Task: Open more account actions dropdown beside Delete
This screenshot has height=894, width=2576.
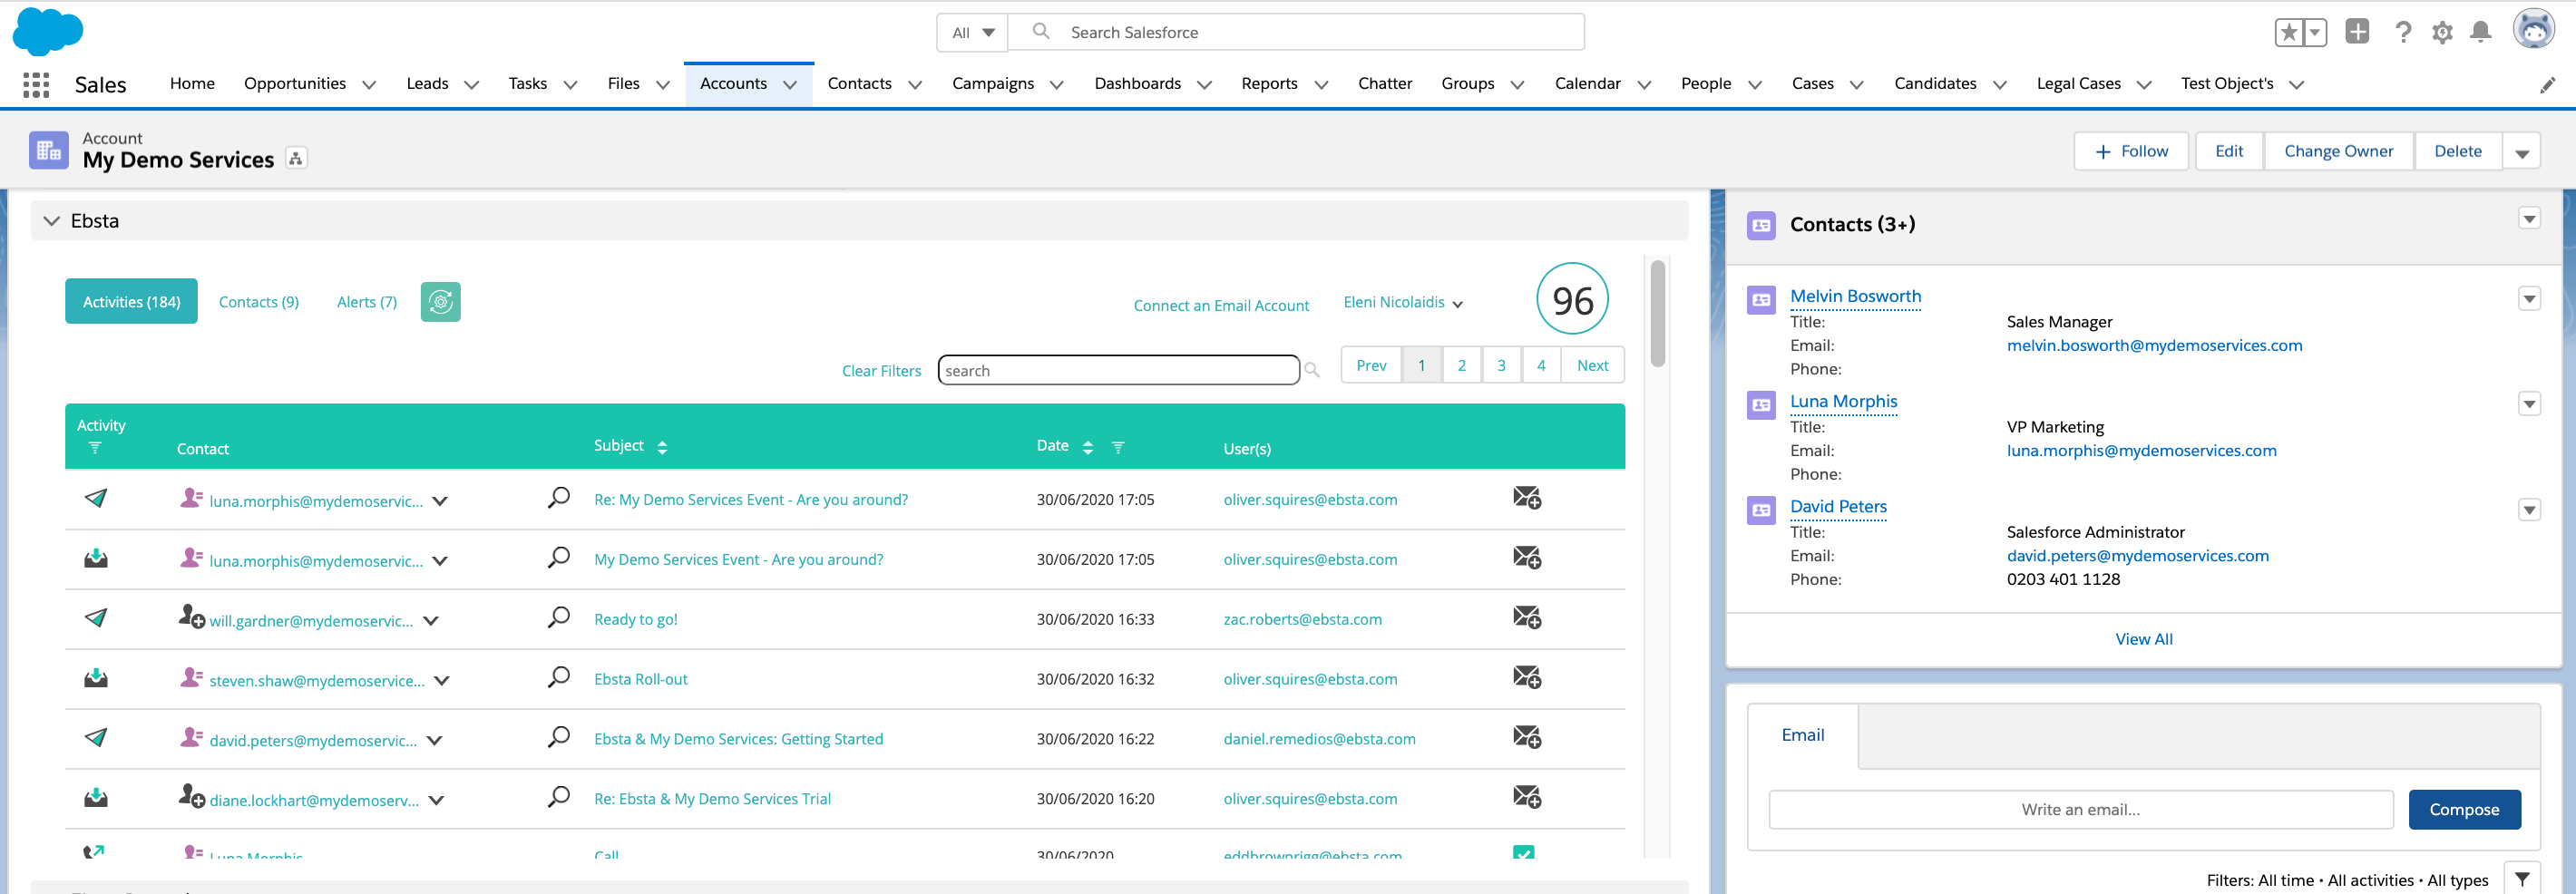Action: [x=2522, y=152]
